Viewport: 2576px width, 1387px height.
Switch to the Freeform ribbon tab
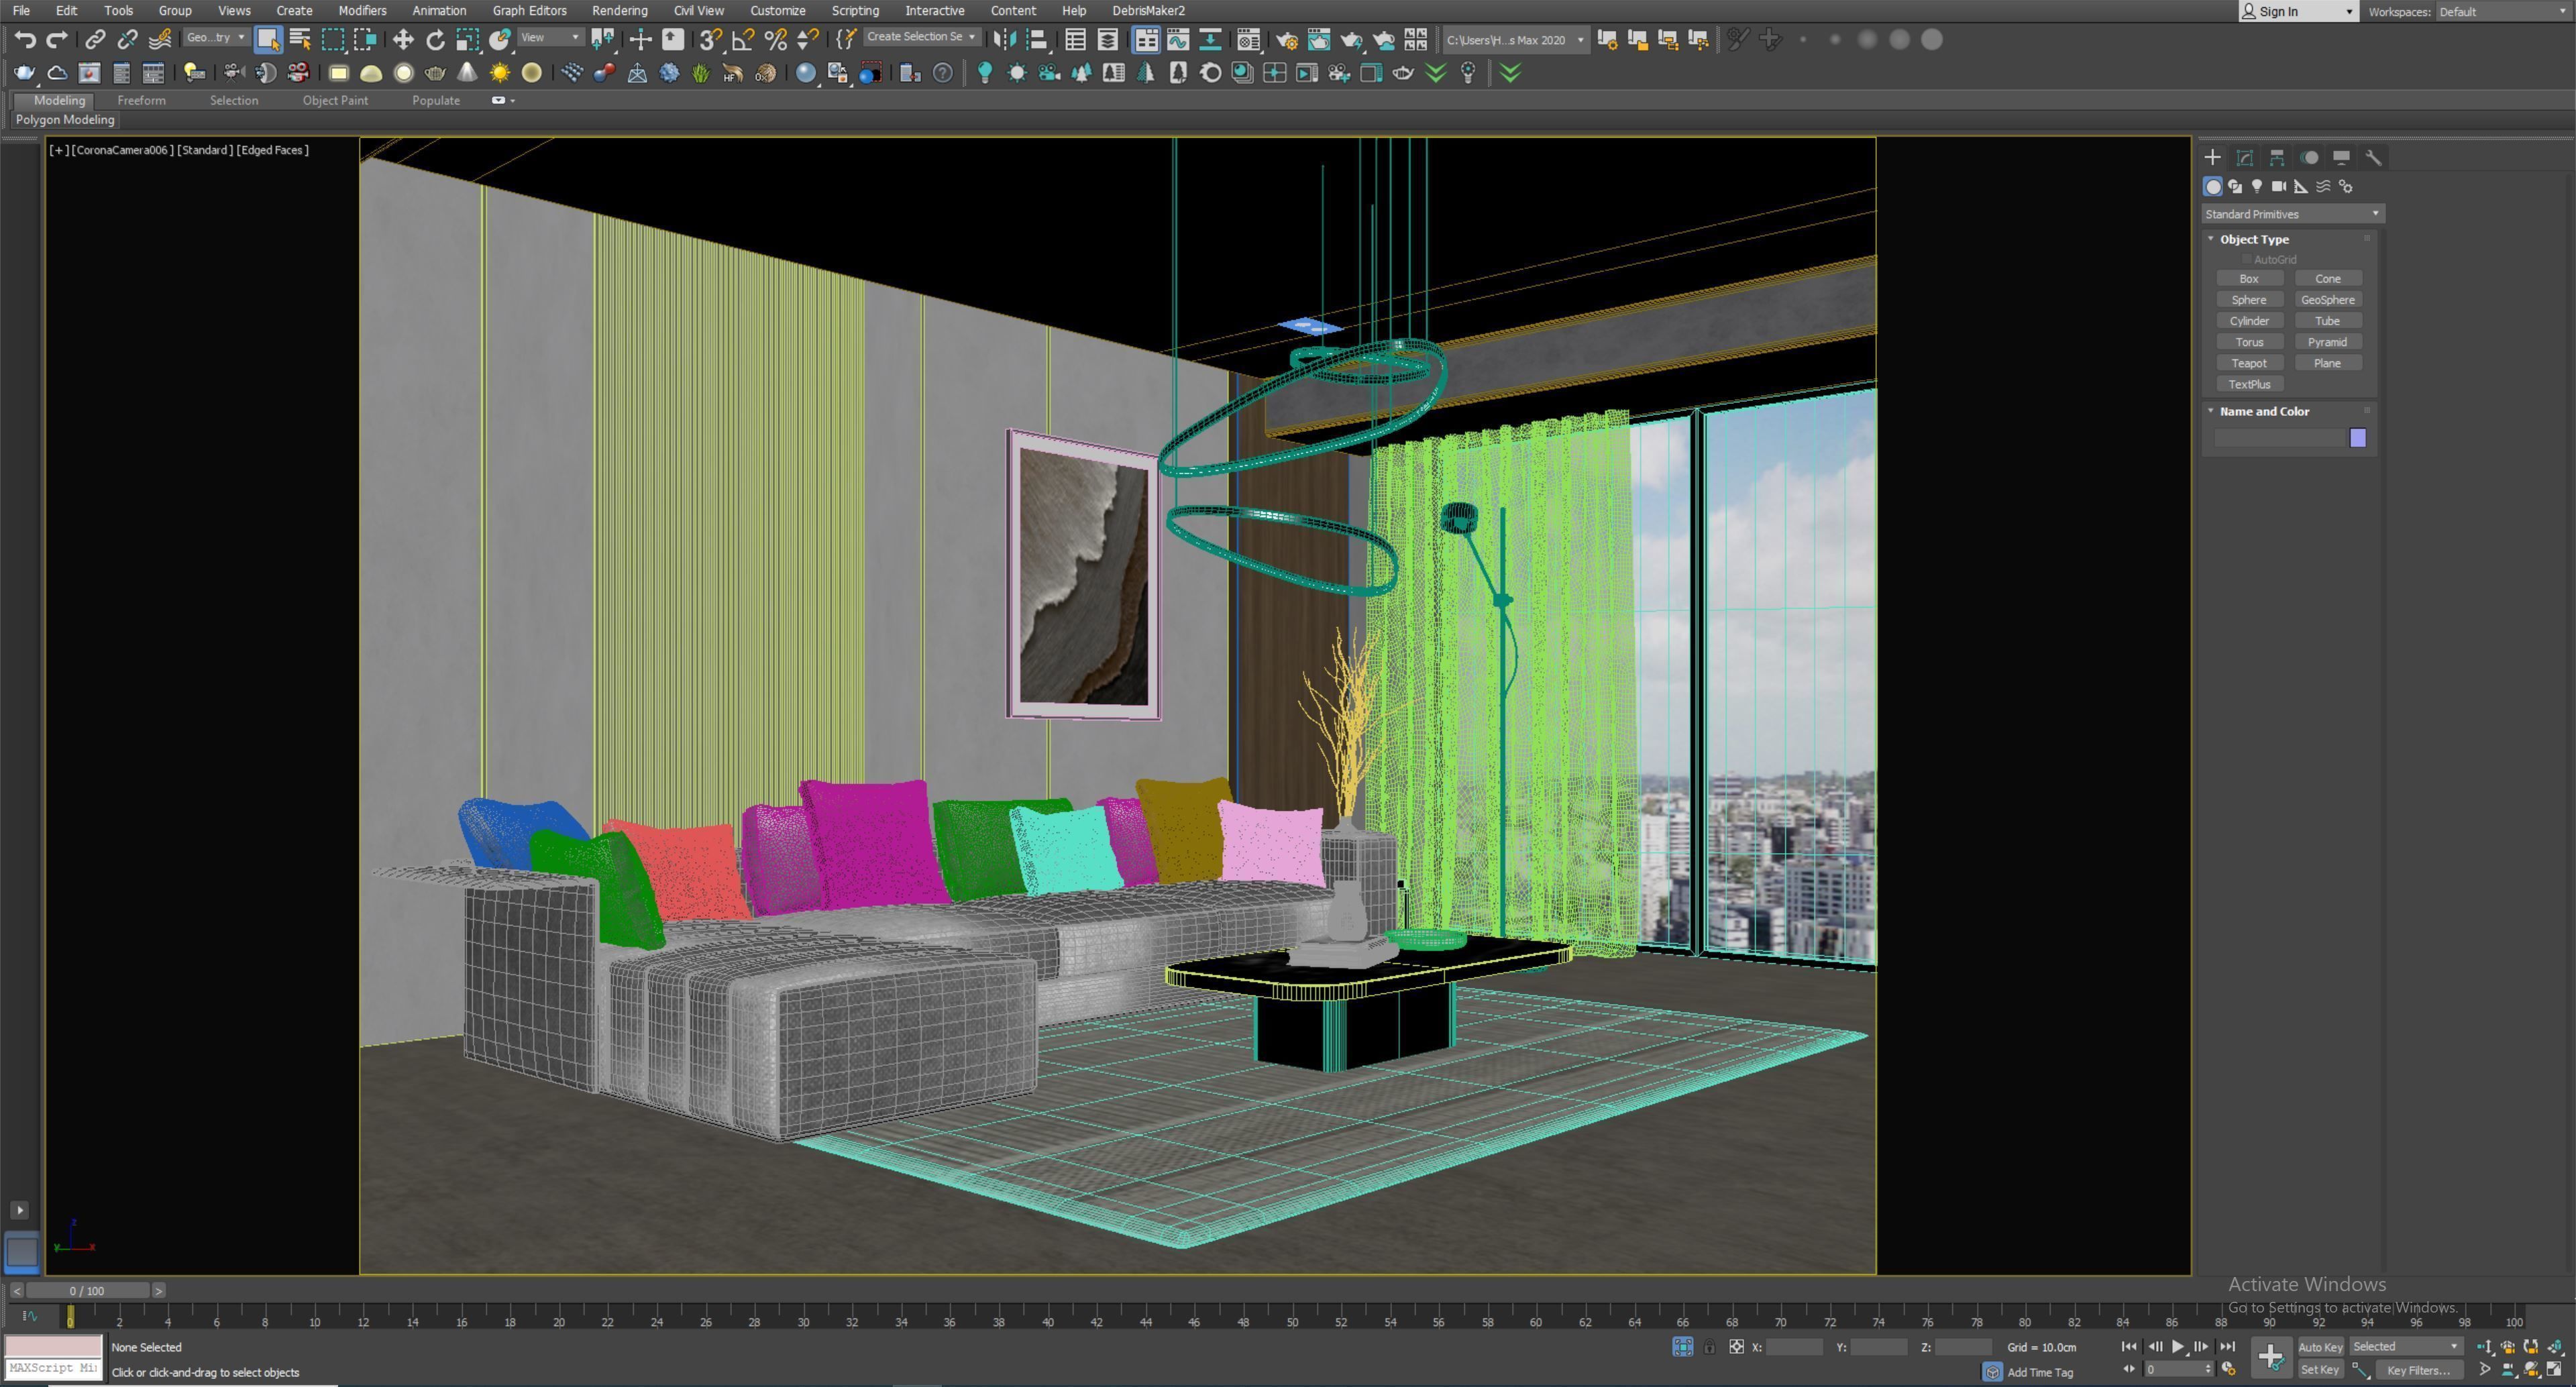(x=141, y=100)
